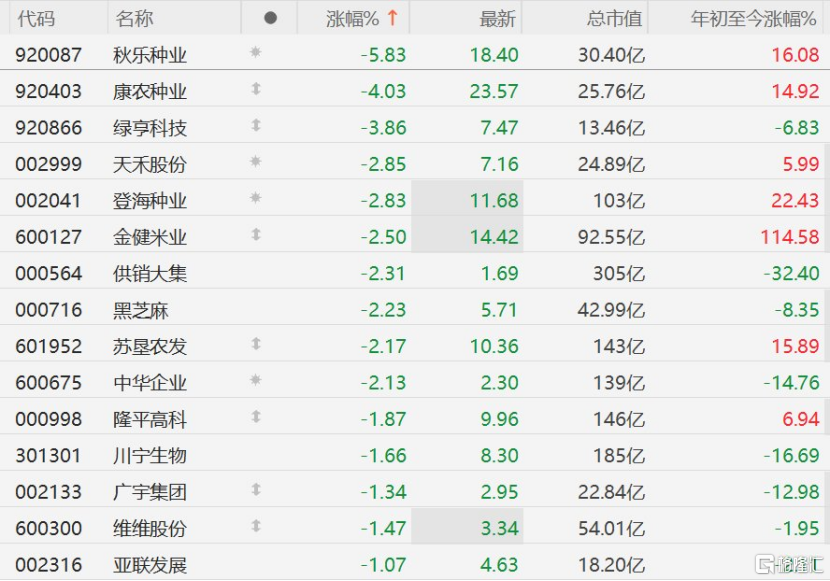Open stock 登海种业

[x=150, y=201]
